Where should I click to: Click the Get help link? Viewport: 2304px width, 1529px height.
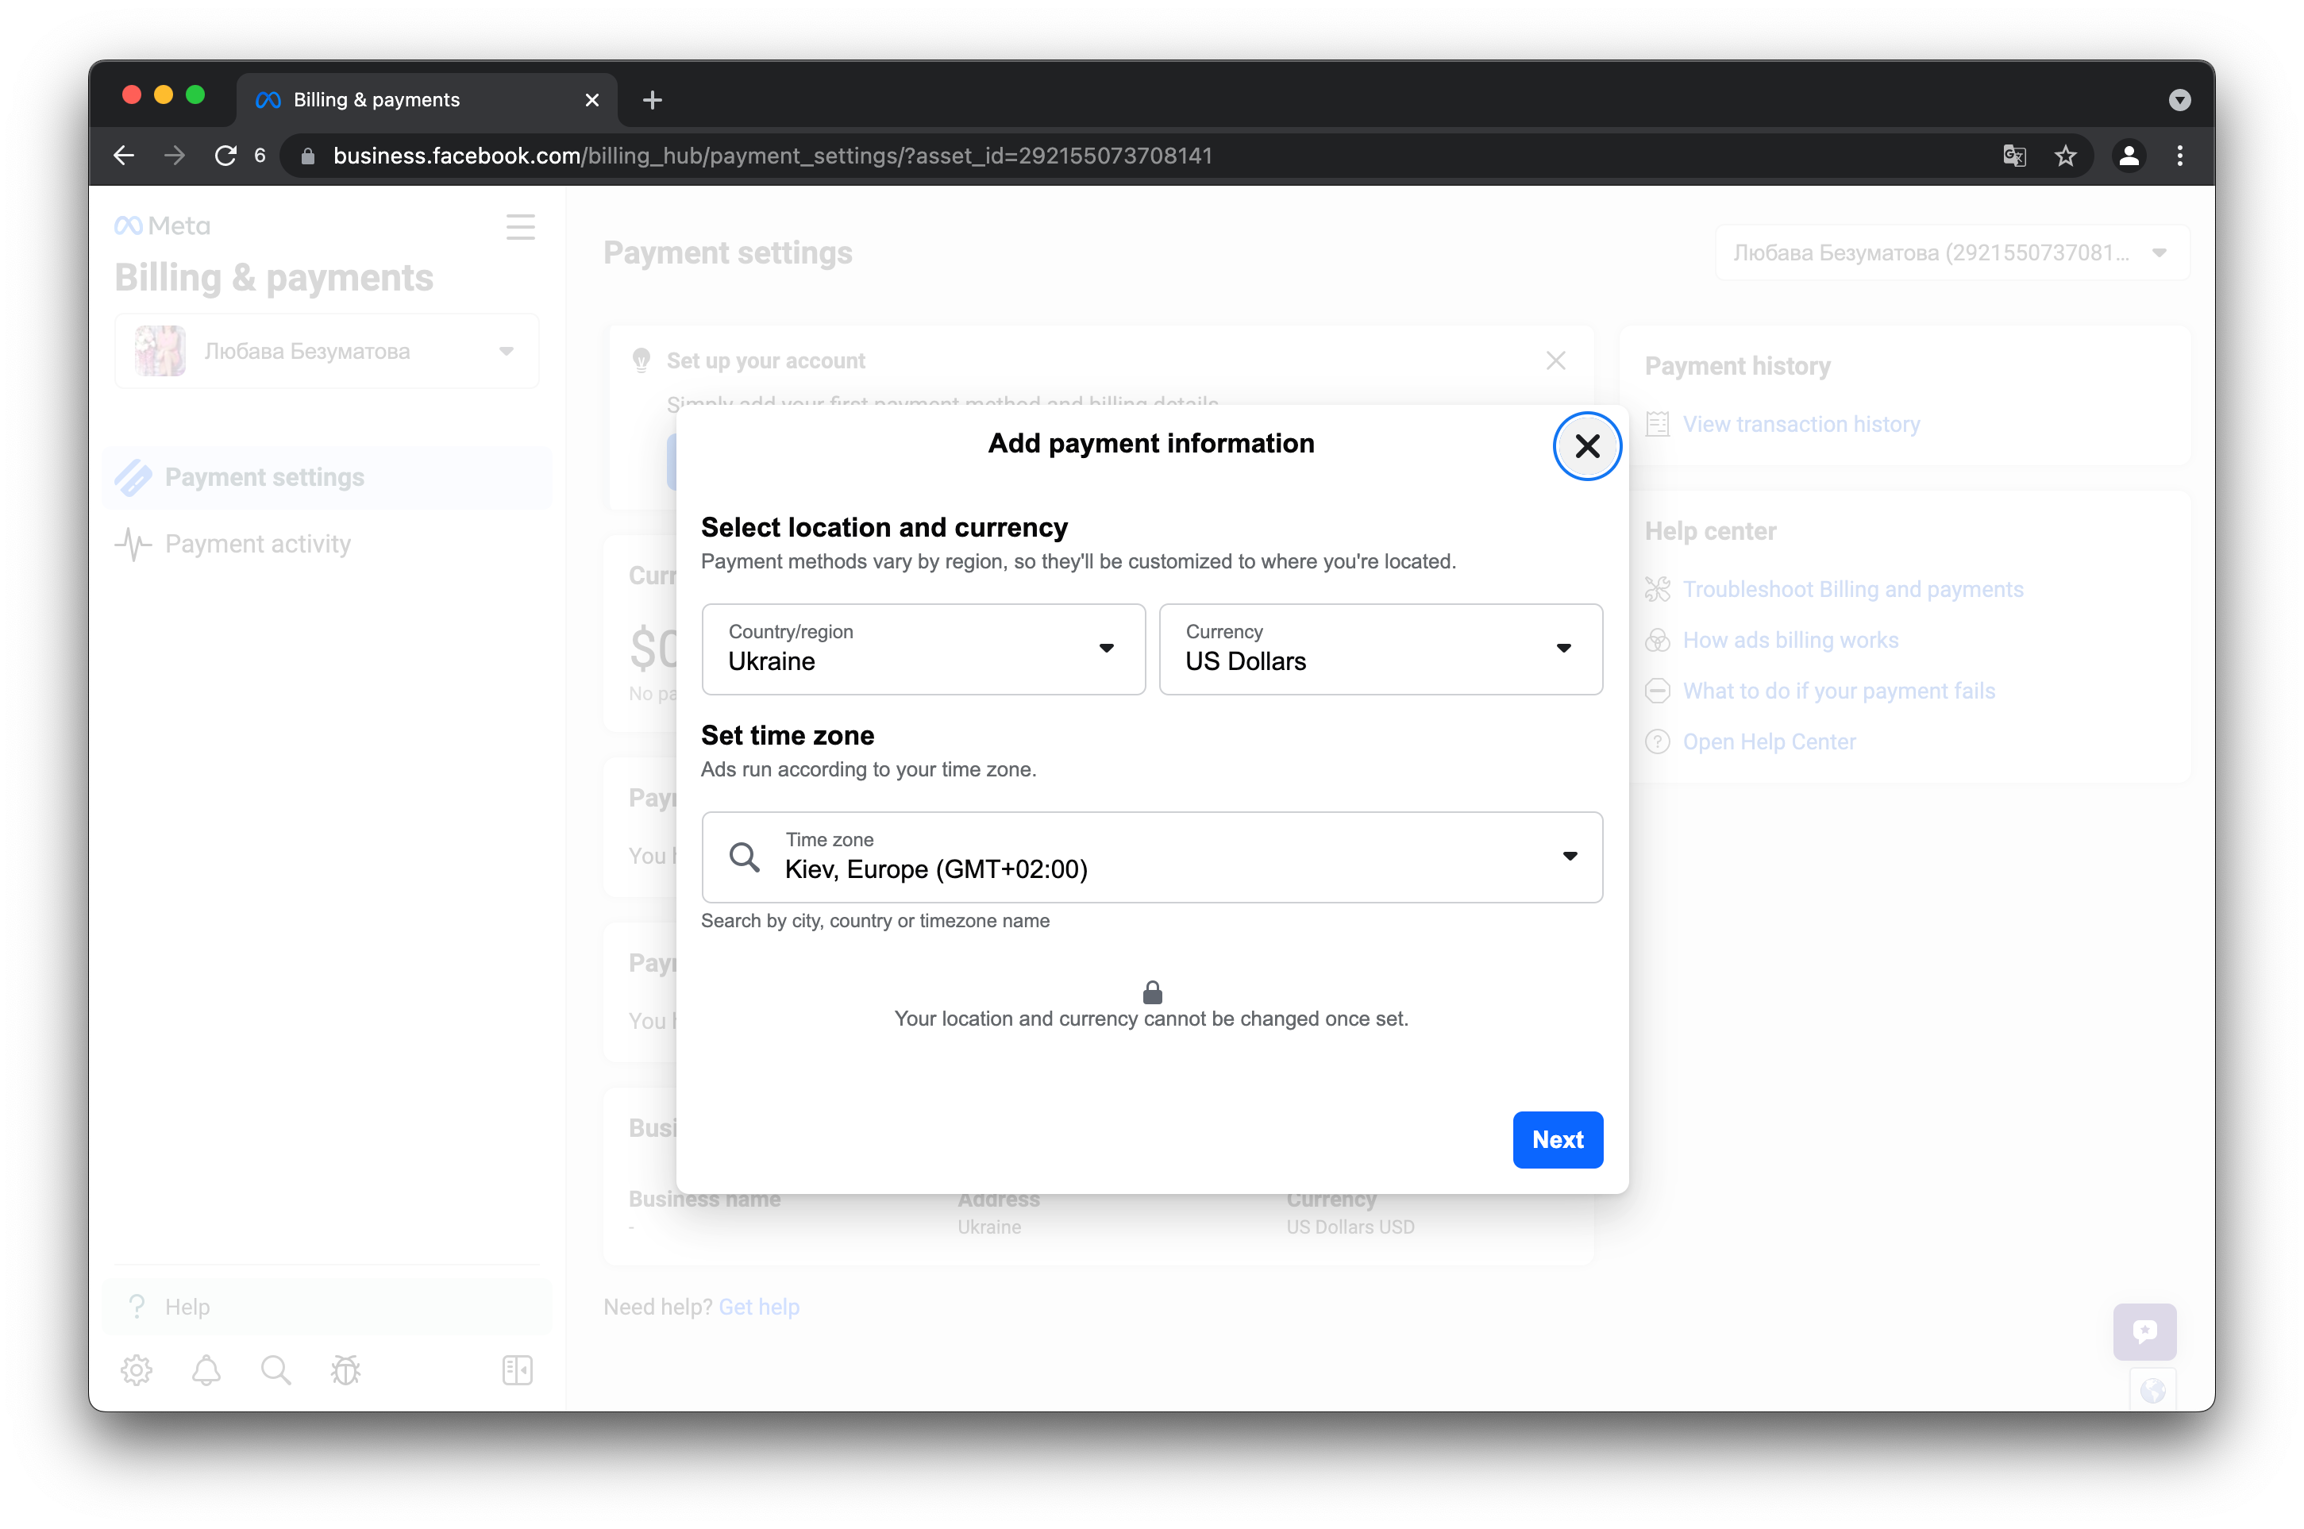tap(759, 1307)
